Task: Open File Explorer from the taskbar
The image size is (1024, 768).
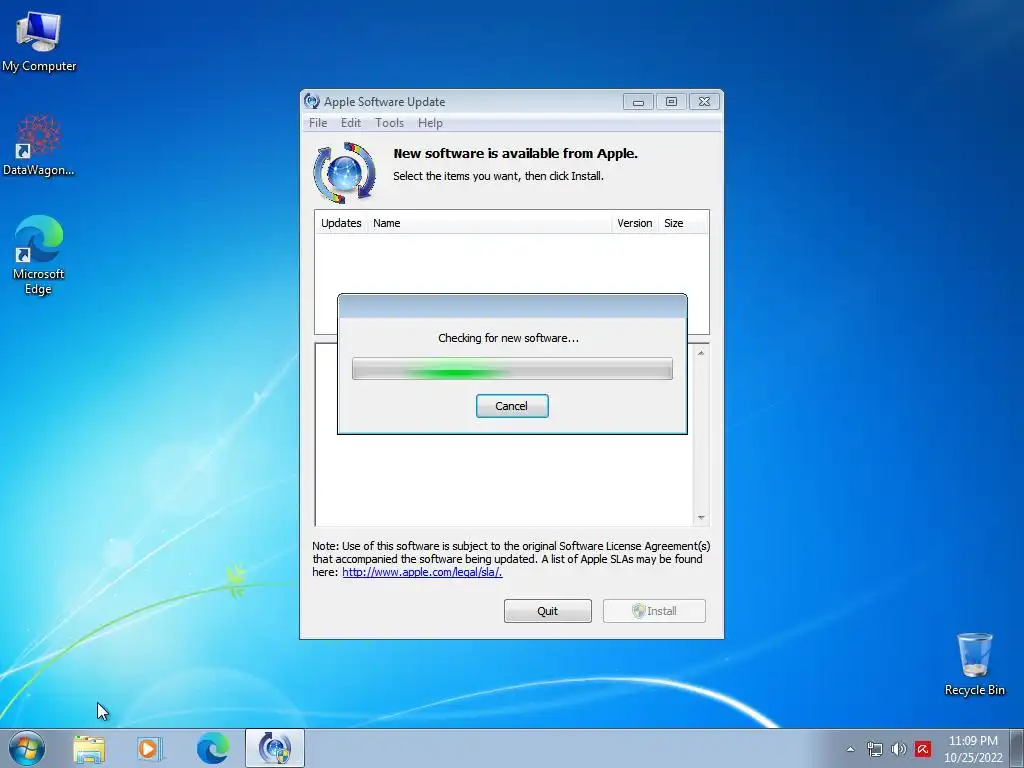Action: [x=89, y=749]
